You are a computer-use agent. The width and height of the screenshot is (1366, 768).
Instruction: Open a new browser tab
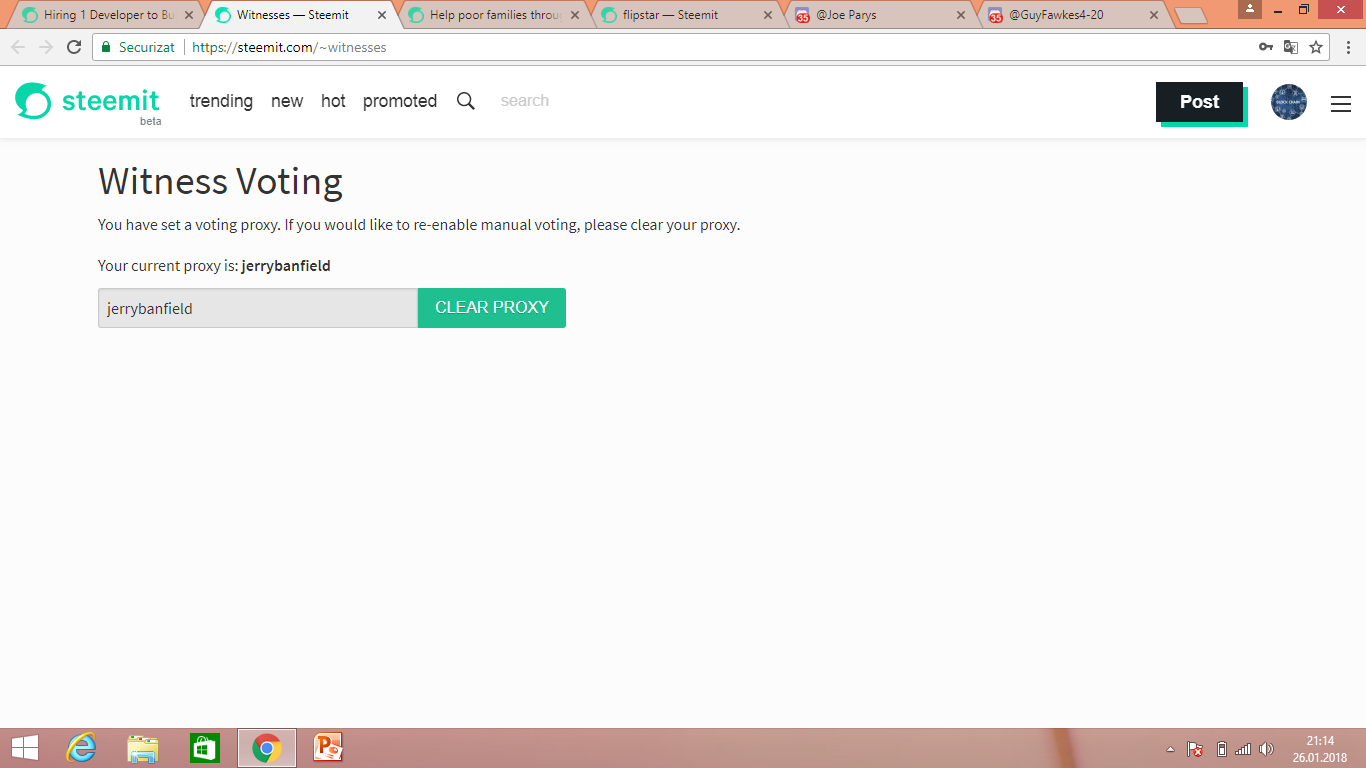(x=1190, y=16)
